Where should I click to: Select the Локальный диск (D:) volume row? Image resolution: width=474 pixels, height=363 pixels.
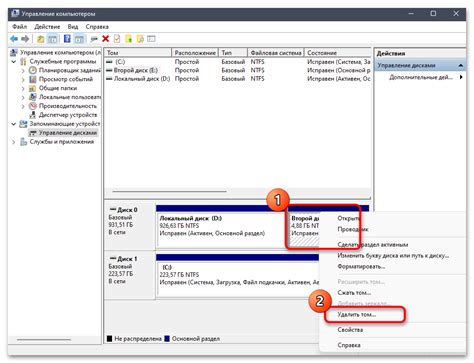[x=238, y=79]
